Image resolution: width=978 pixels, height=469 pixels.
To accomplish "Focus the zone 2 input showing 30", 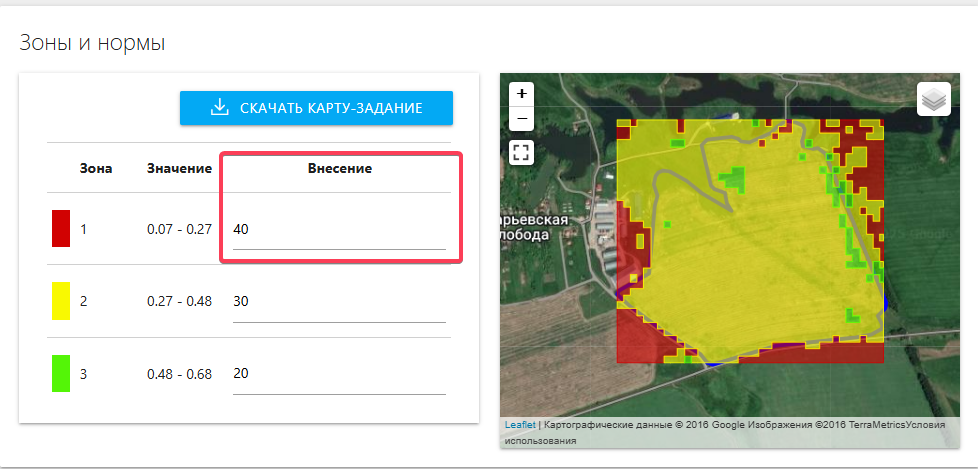I will (x=338, y=301).
